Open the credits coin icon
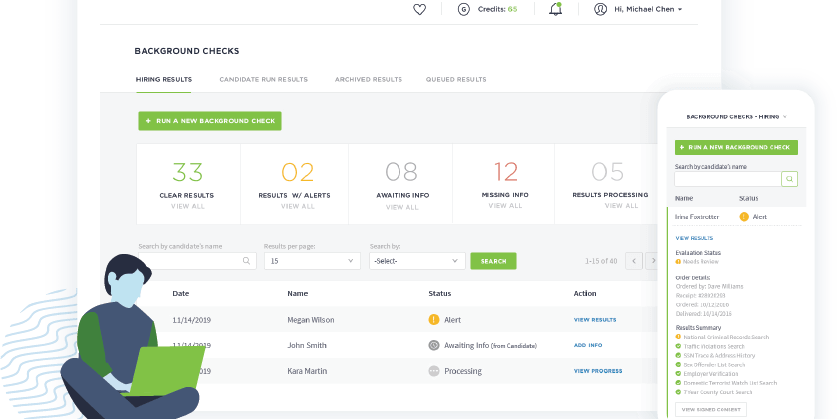Image resolution: width=838 pixels, height=419 pixels. [463, 9]
